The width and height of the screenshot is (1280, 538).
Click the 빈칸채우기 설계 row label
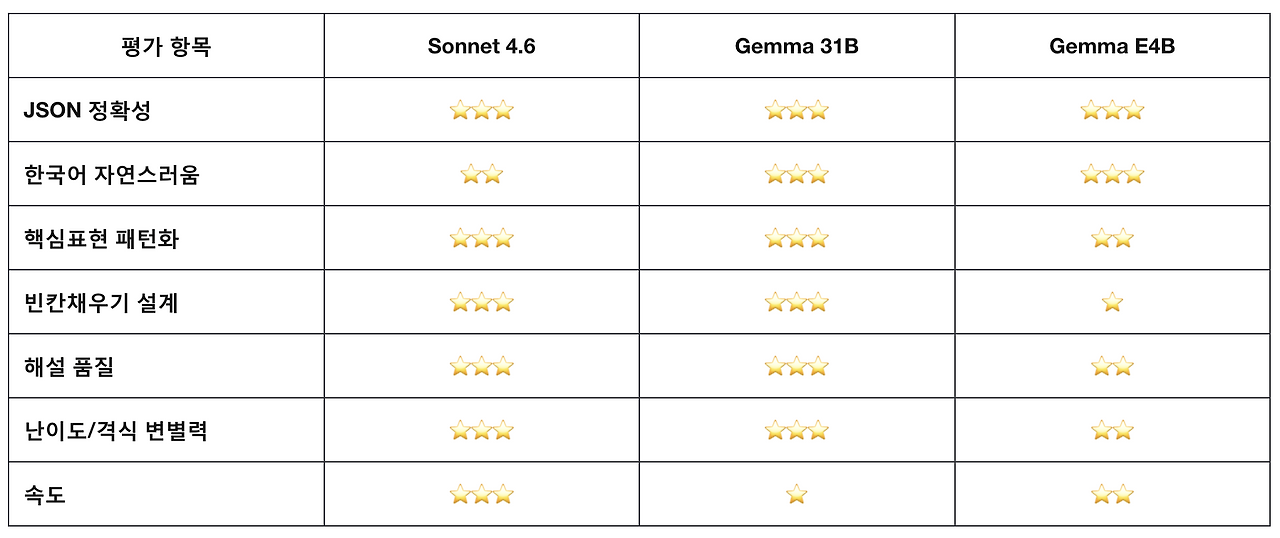tap(101, 302)
